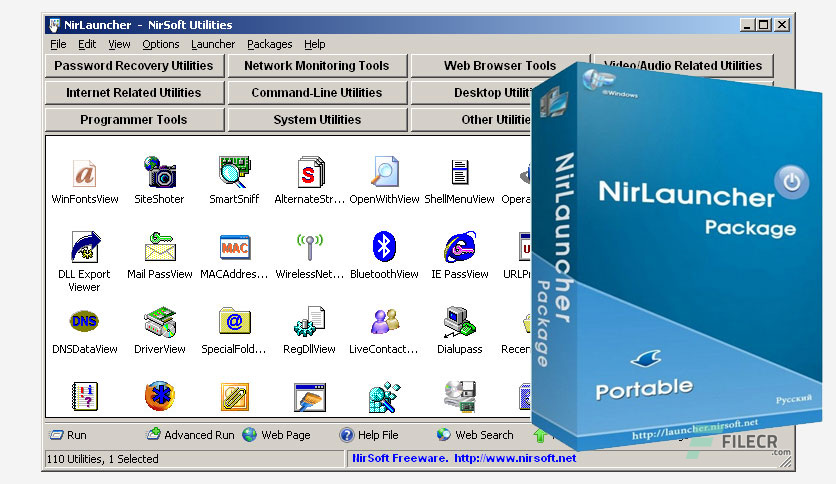
Task: Select the paperclip utility icon in bottom row
Action: pos(234,397)
